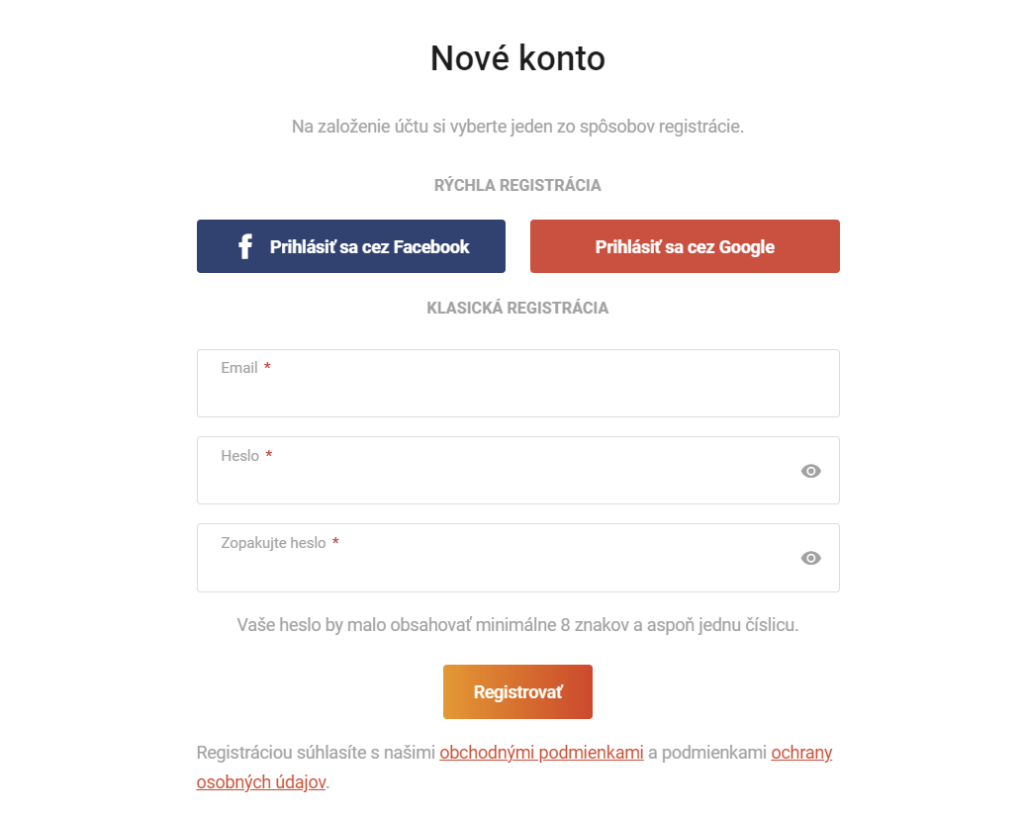Screen dimensions: 1024x816
Task: Click the 'Nové konto' heading
Action: (x=518, y=58)
